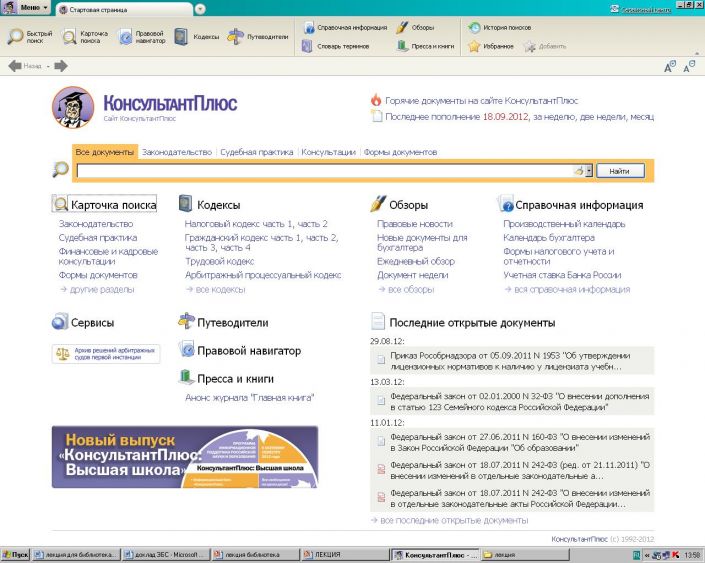This screenshot has height=563, width=705.
Task: Switch to the Законодательство search tab
Action: (177, 152)
